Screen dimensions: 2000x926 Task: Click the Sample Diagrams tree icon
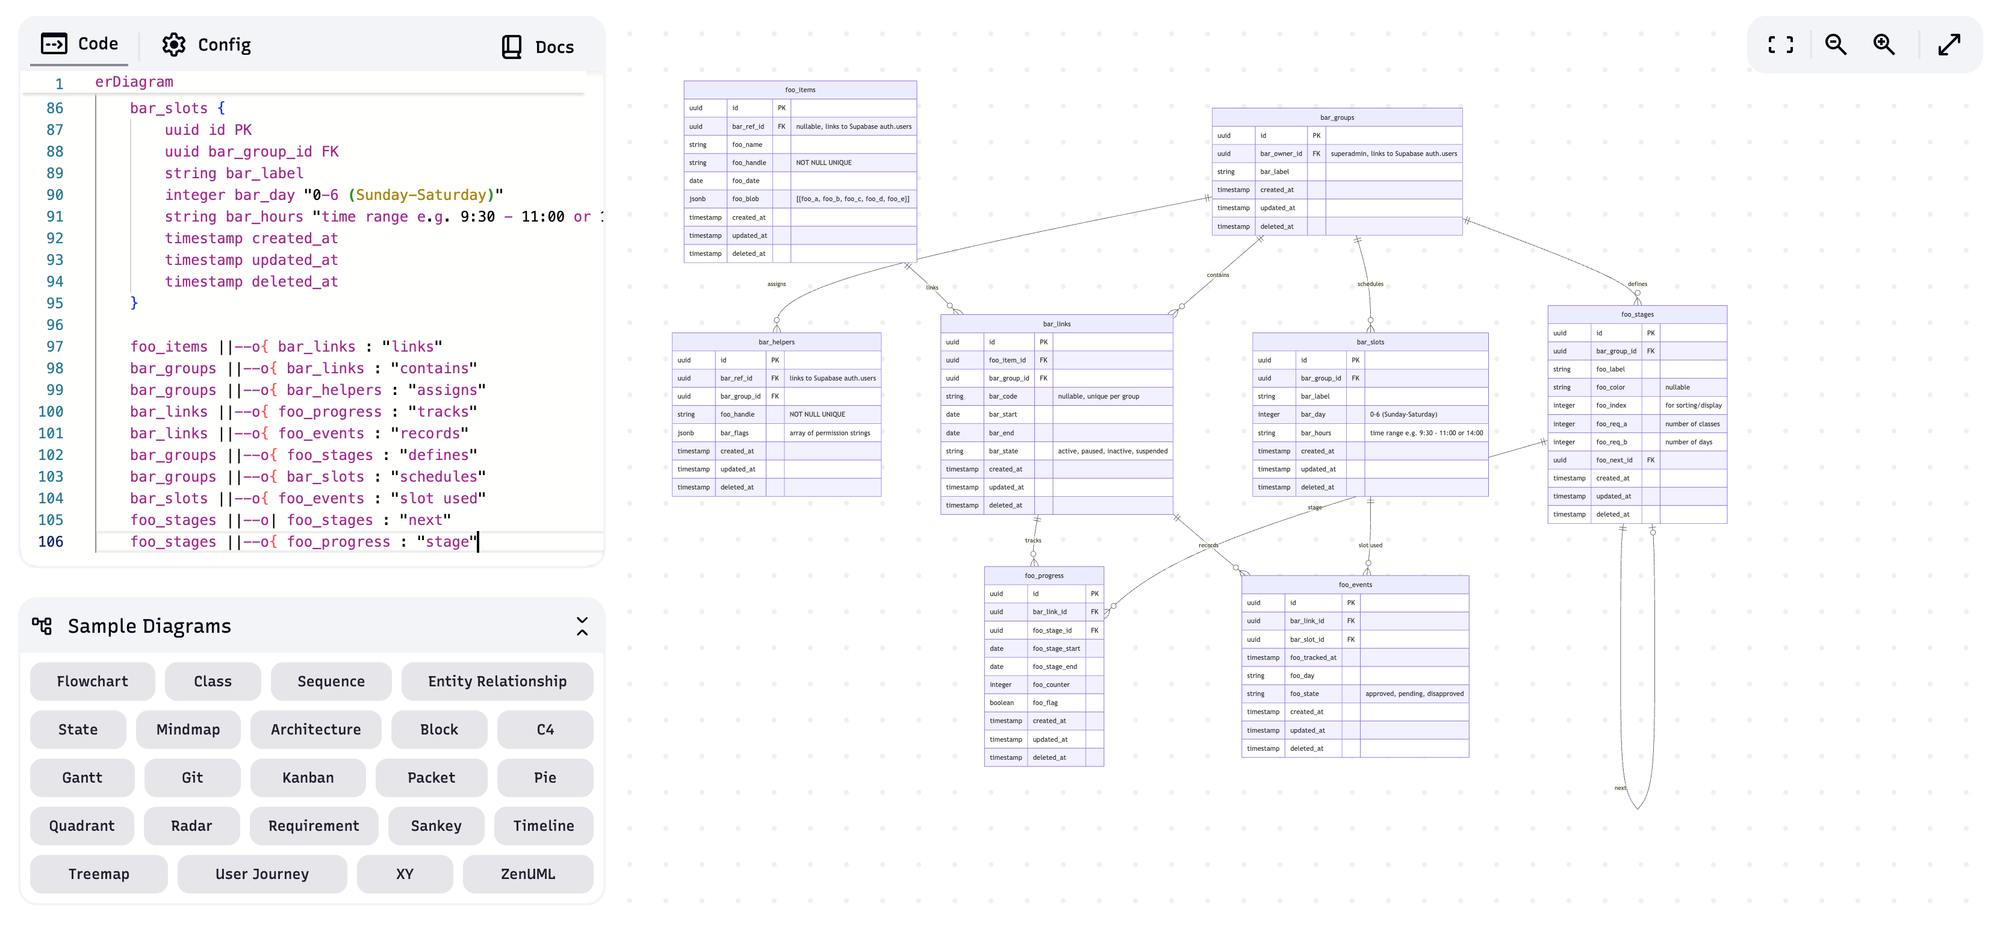click(42, 626)
